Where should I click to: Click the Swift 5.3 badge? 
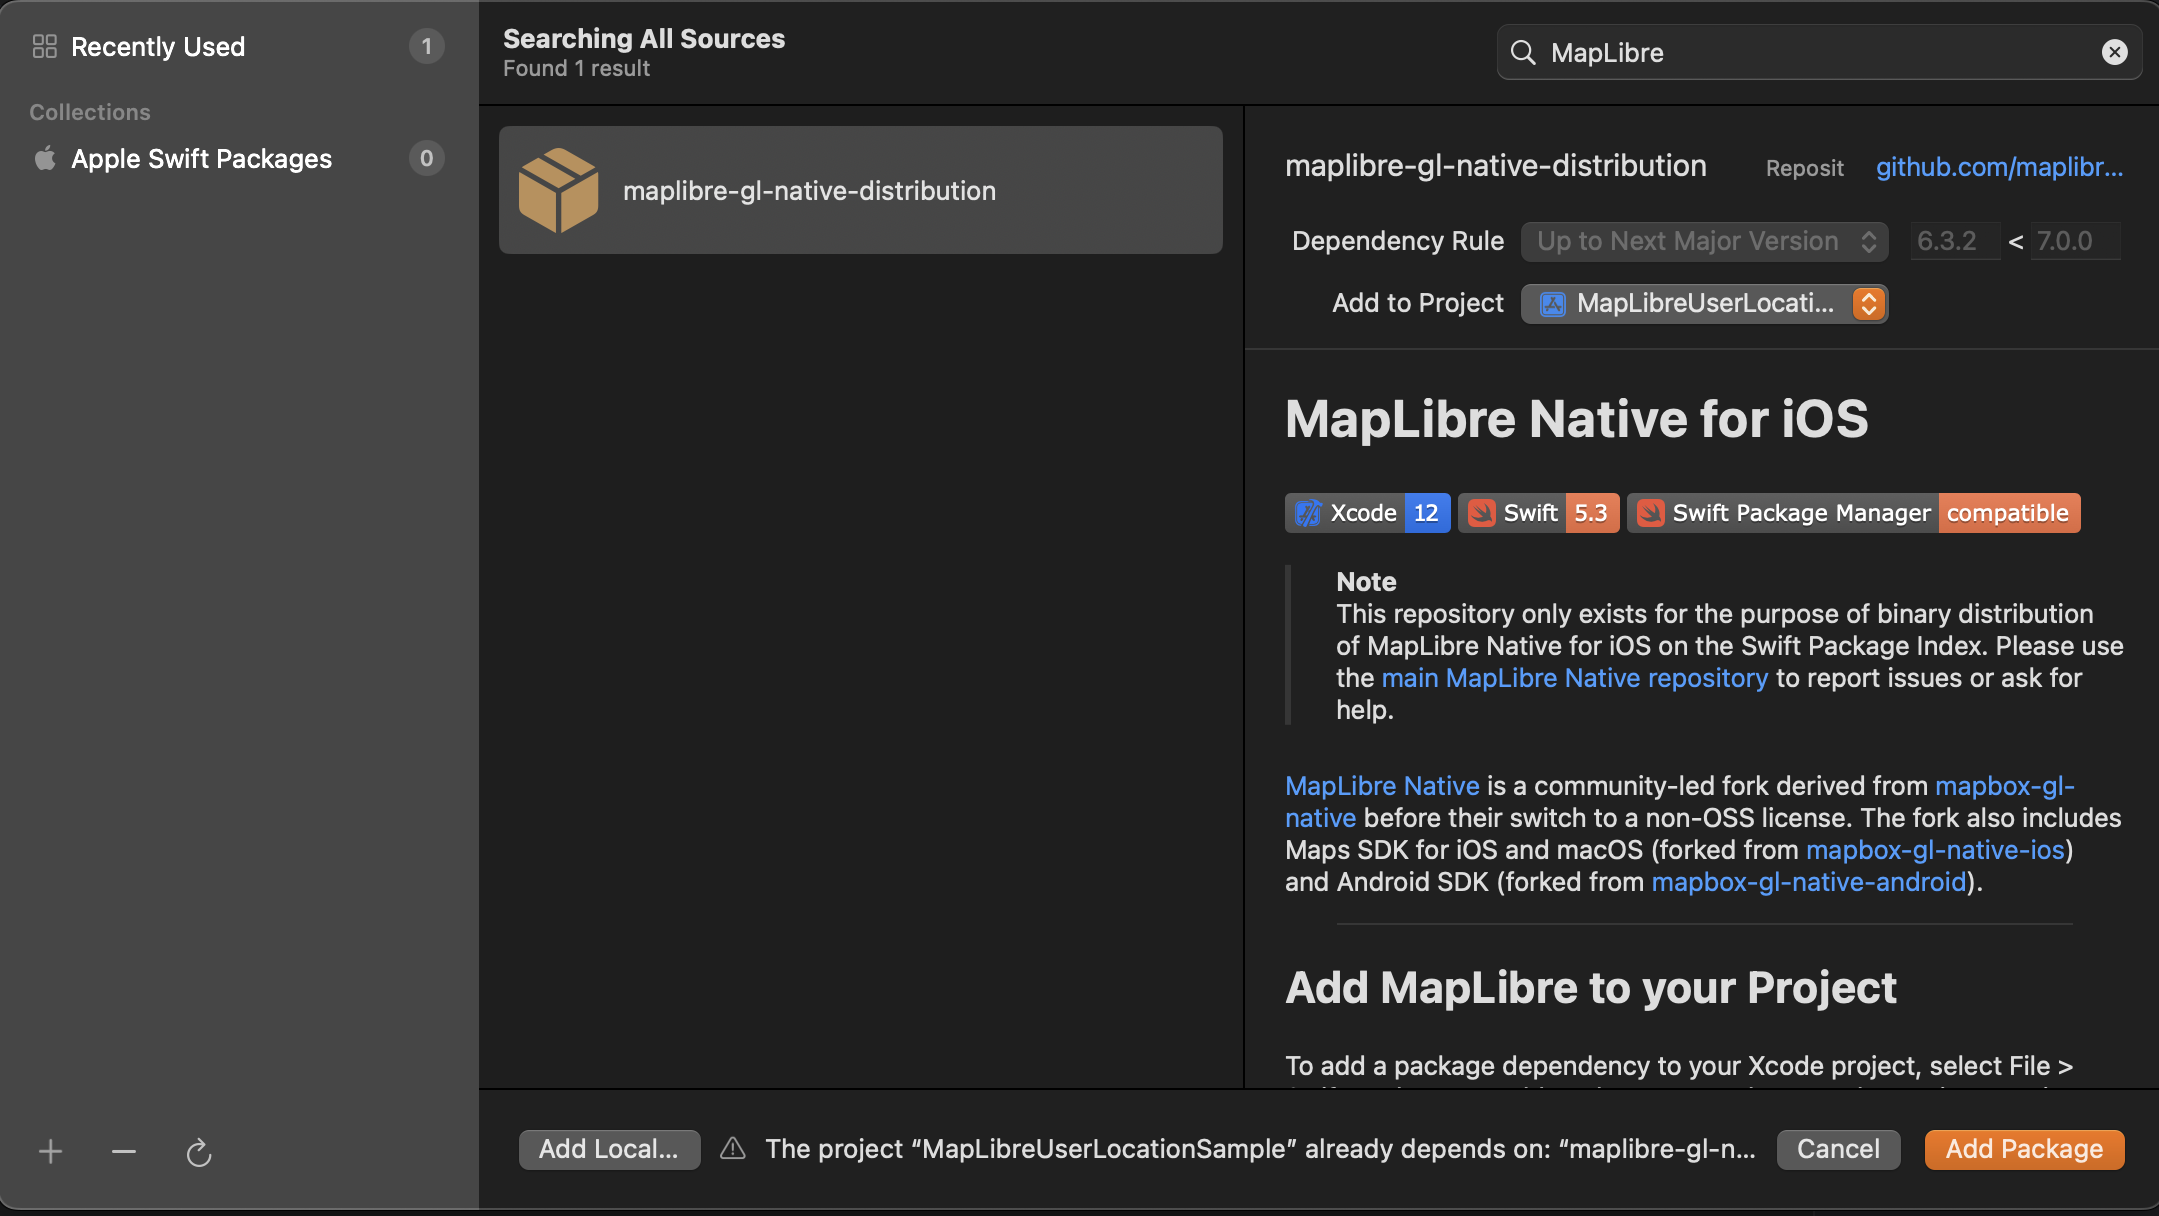click(x=1538, y=513)
